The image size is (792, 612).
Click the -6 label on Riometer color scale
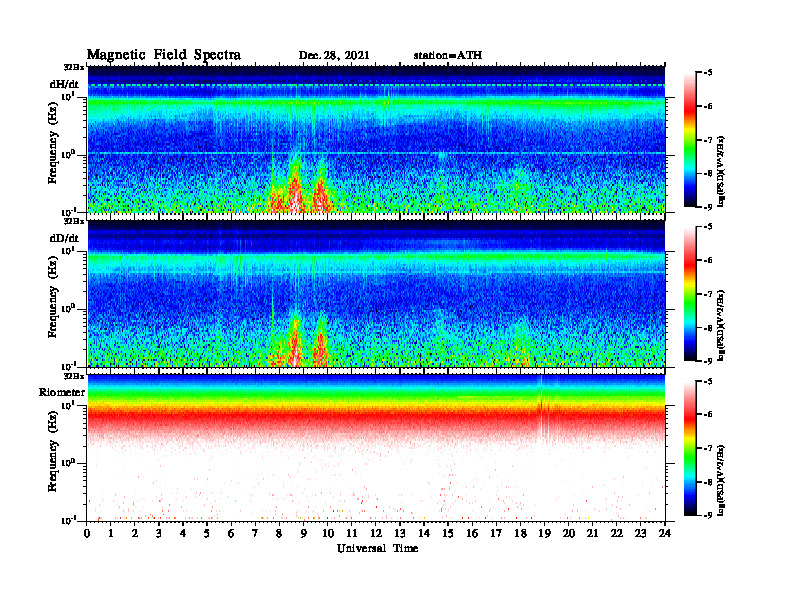(x=708, y=415)
